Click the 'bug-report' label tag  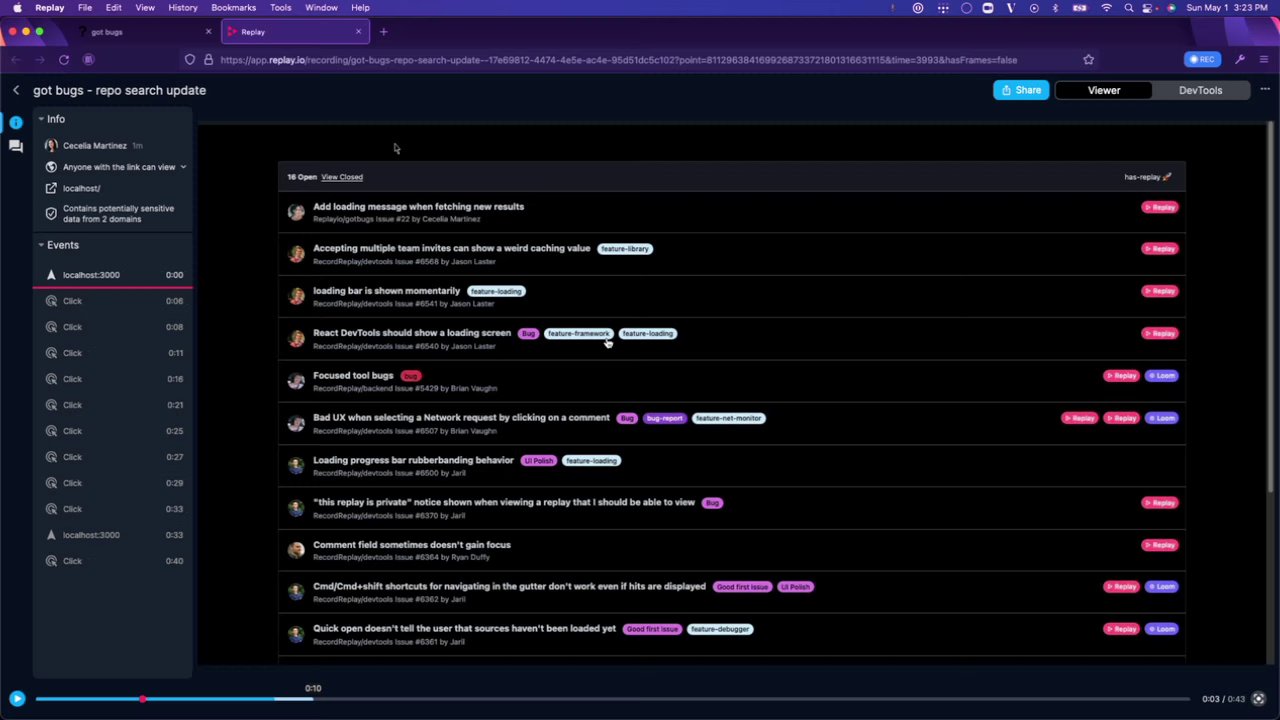coord(664,418)
